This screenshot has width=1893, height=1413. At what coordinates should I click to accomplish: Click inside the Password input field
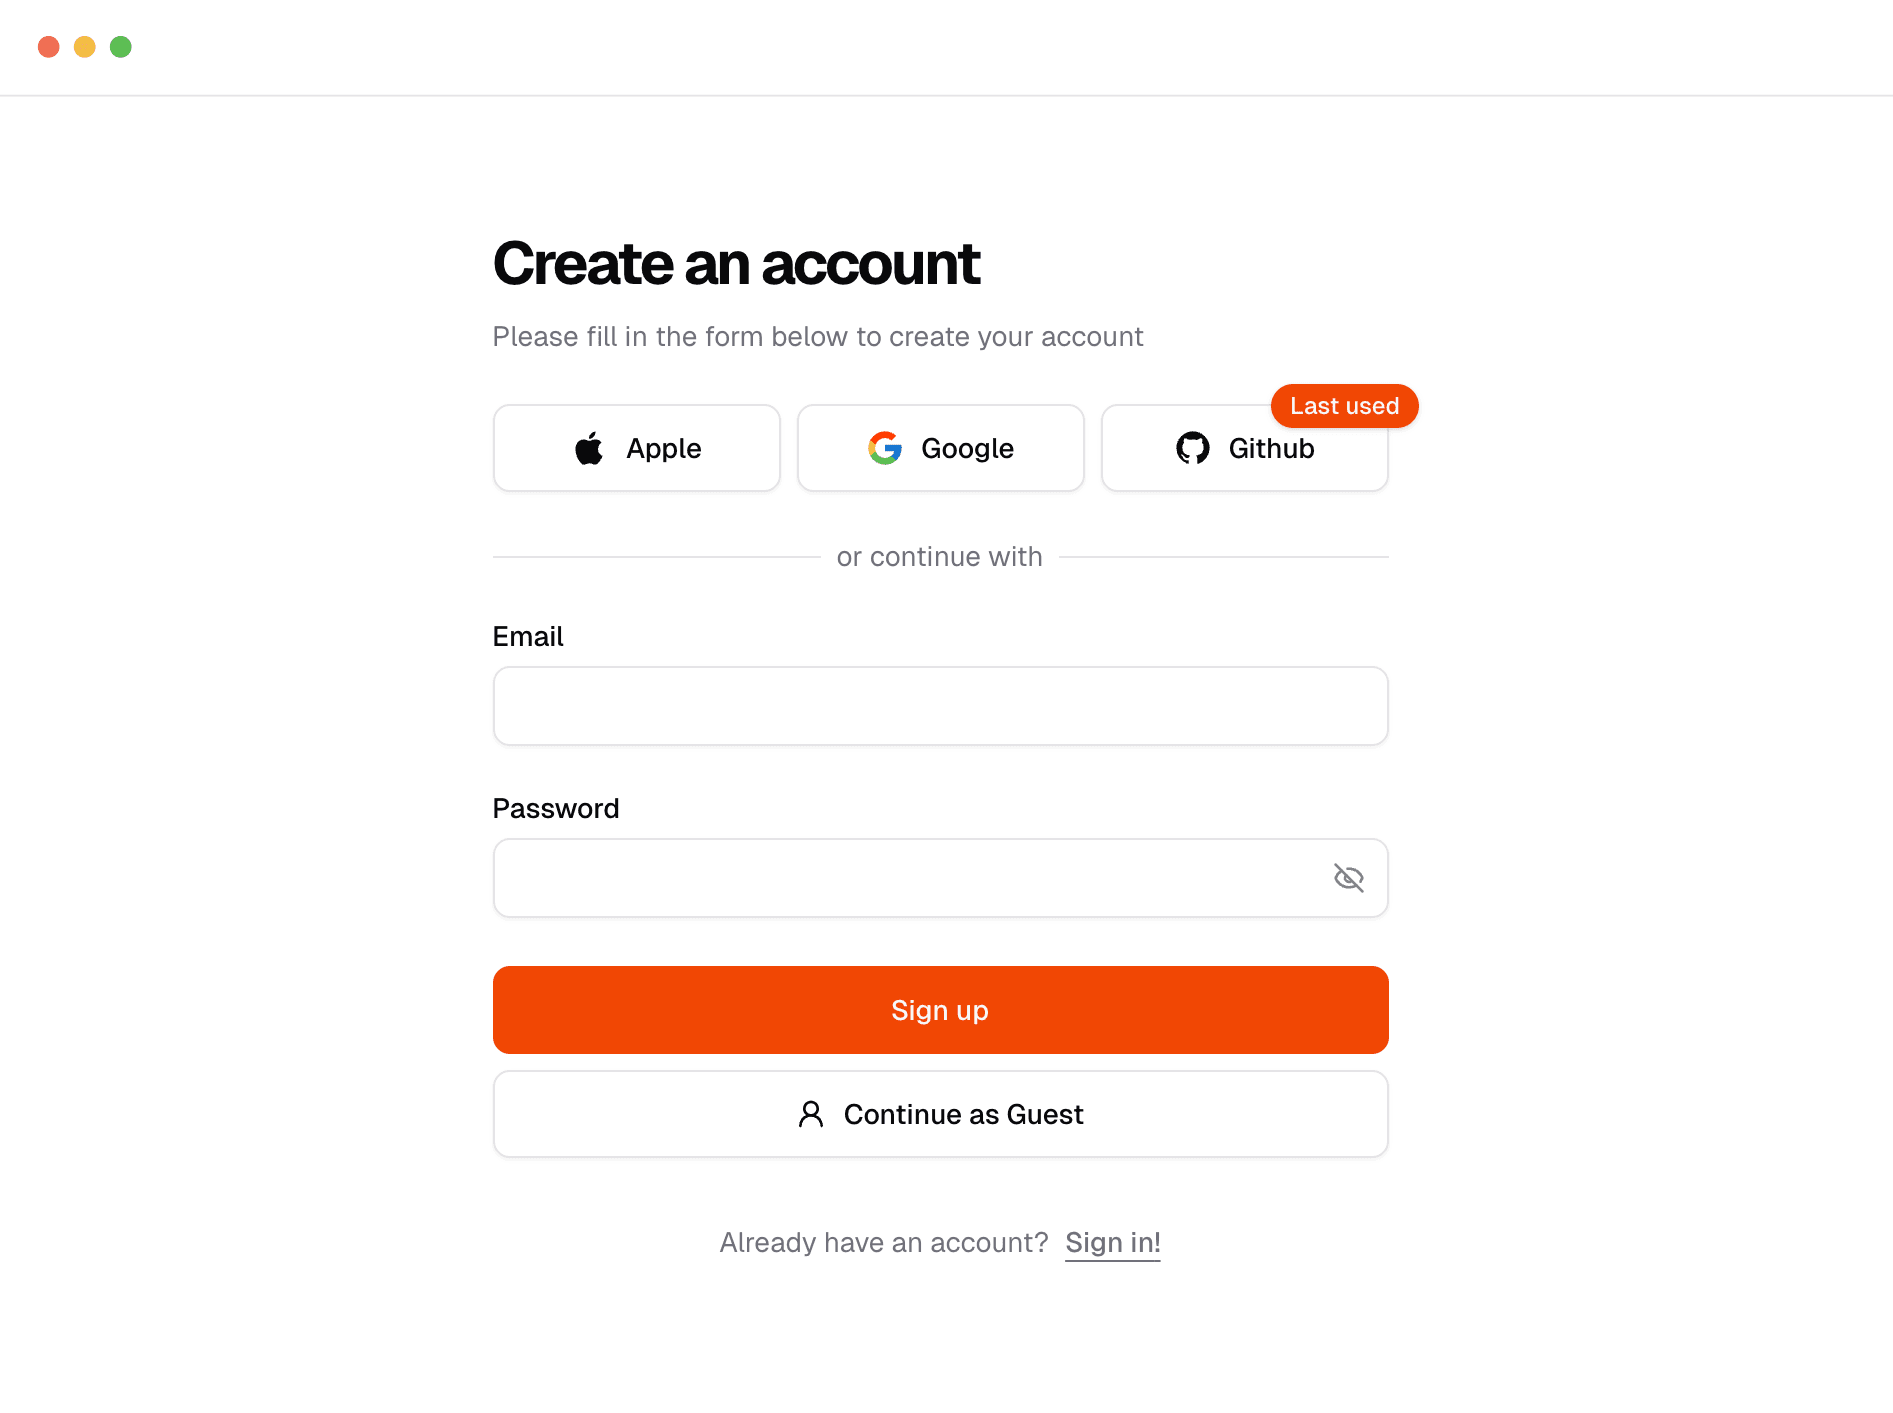[x=900, y=878]
